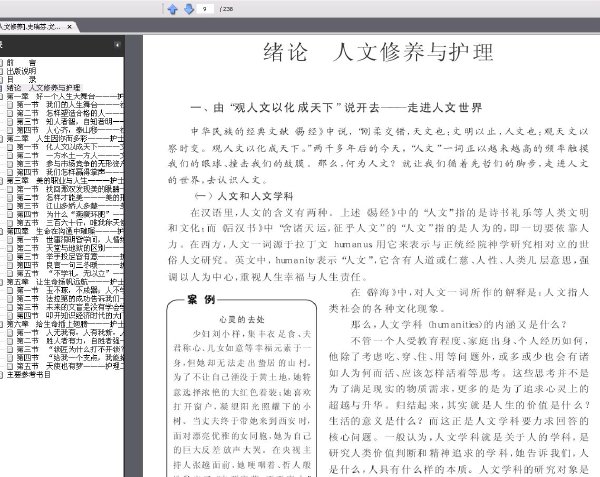
Task: Click the total page count beside page field
Action: point(226,9)
